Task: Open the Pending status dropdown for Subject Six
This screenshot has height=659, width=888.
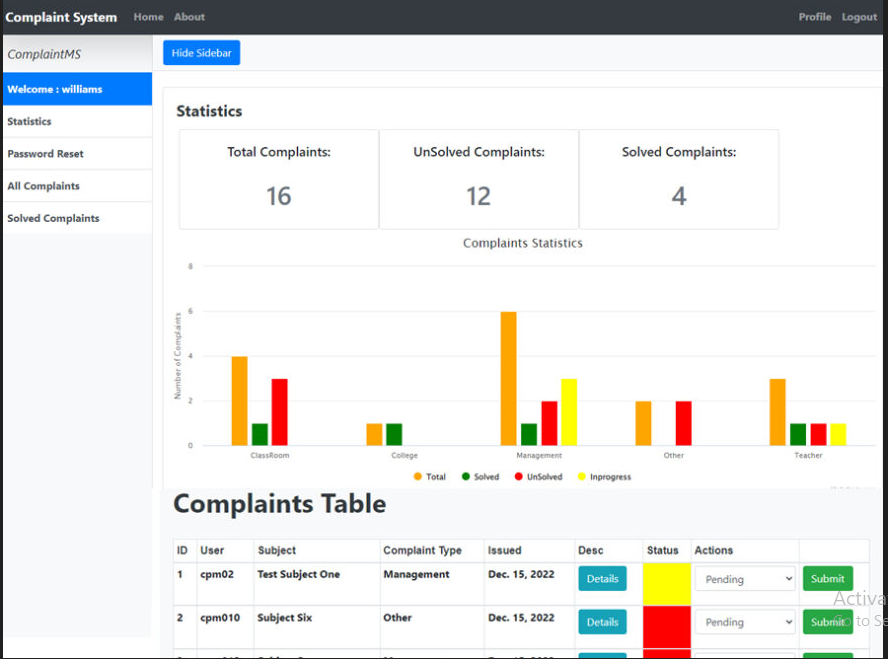Action: coord(744,621)
